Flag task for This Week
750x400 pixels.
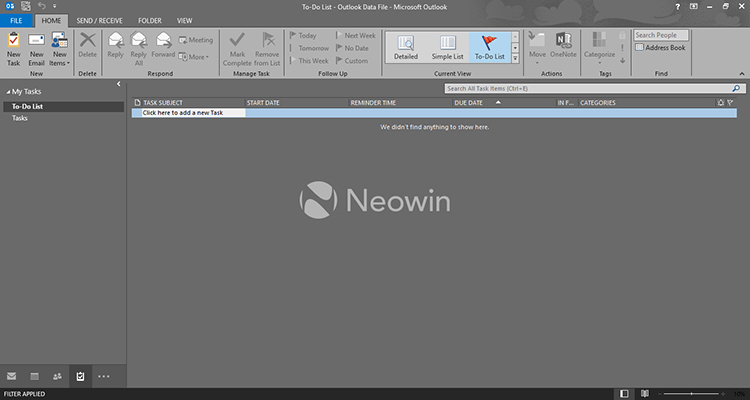click(x=309, y=61)
